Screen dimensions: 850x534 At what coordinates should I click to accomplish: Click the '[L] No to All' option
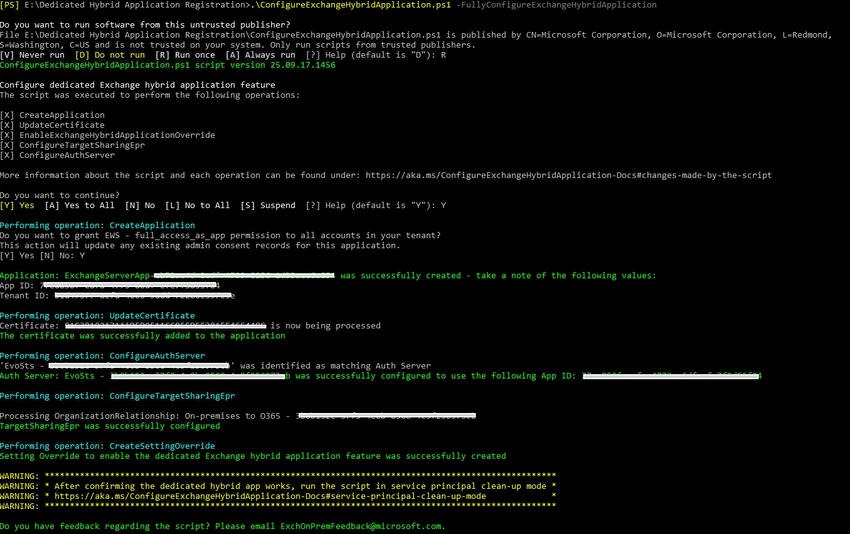(197, 205)
